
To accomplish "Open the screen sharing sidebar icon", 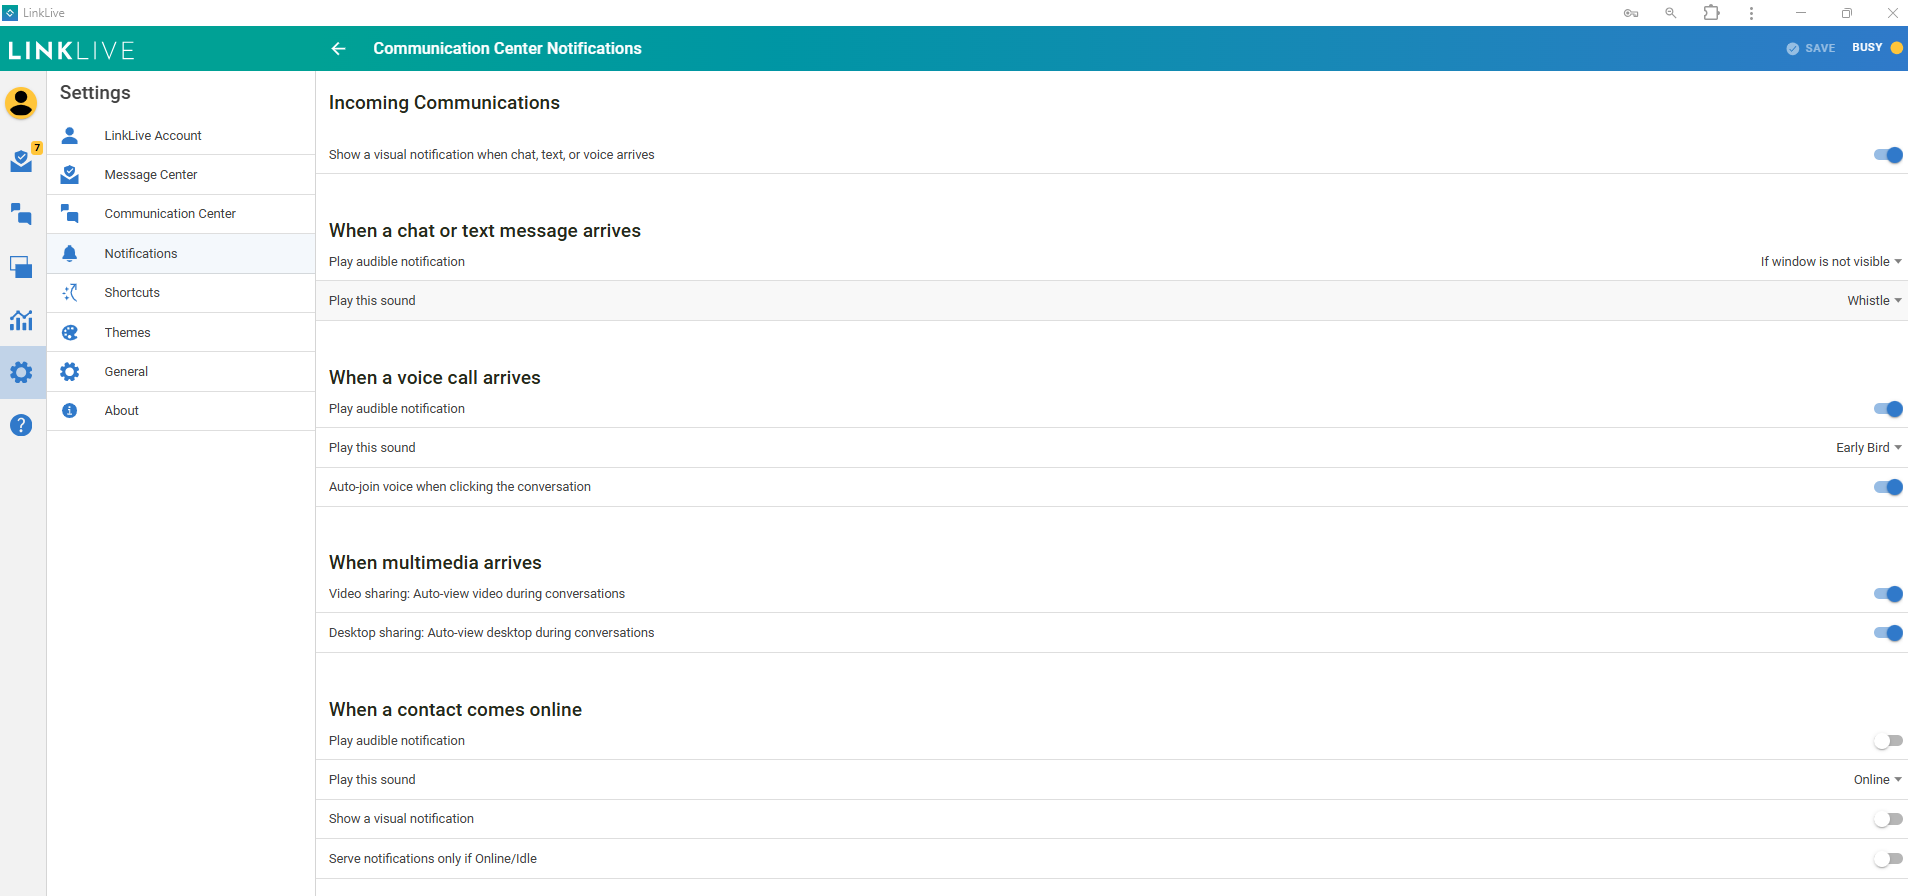I will [21, 267].
